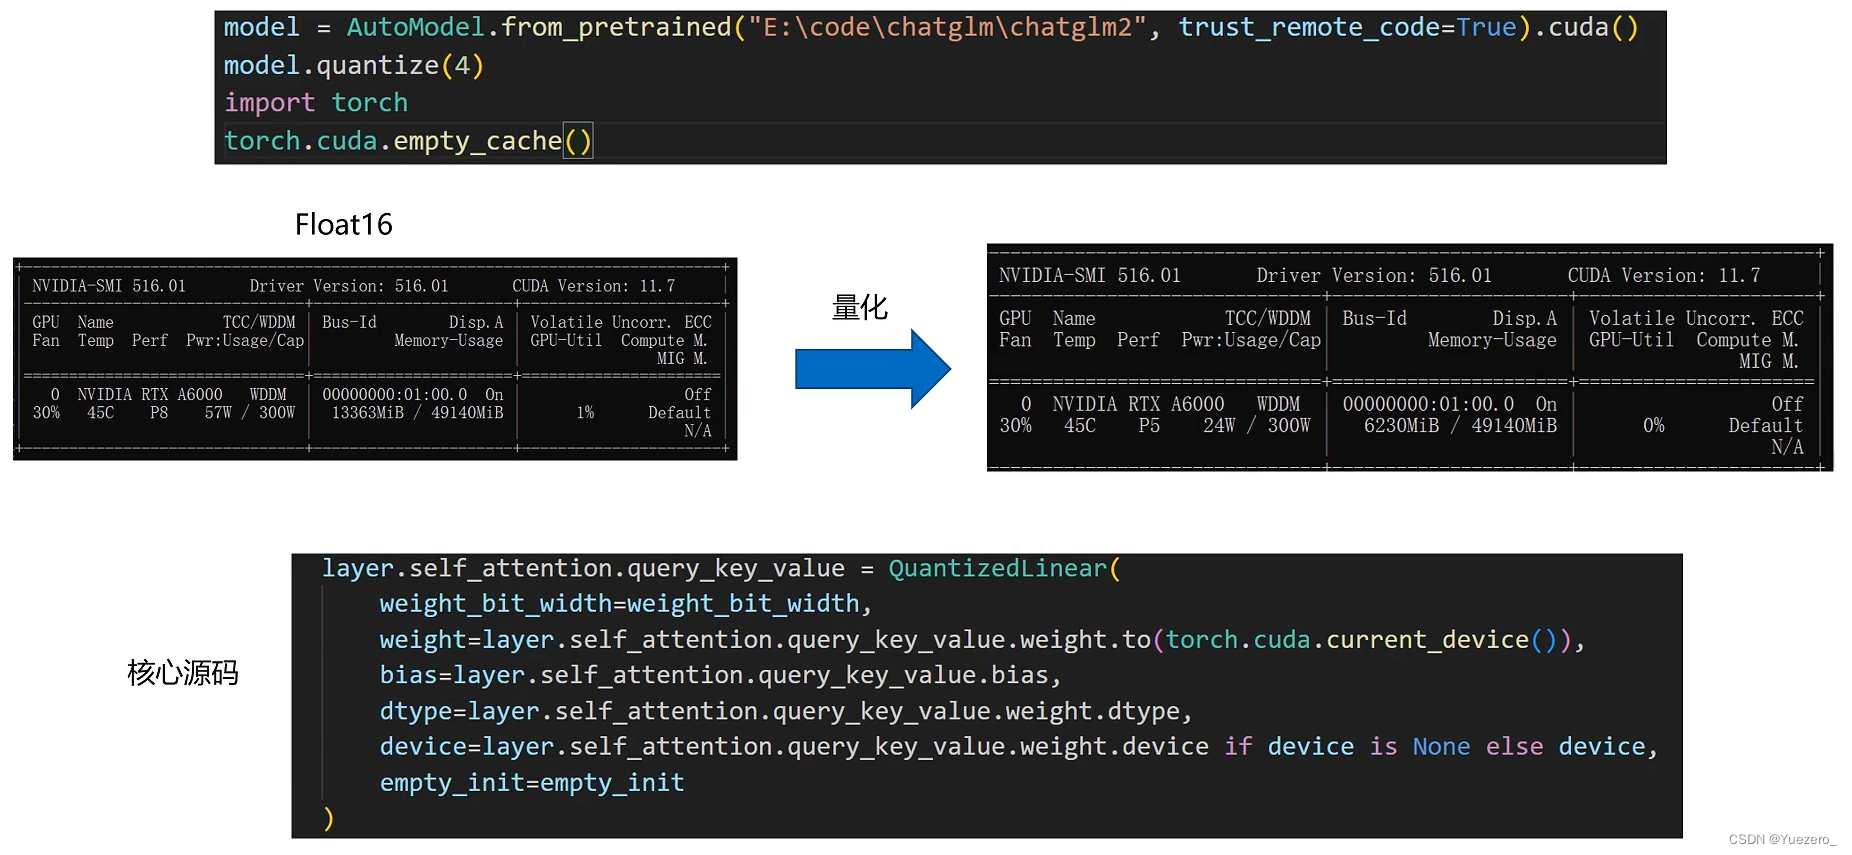Click the 'import torch' code line
The image size is (1852, 855).
click(316, 103)
